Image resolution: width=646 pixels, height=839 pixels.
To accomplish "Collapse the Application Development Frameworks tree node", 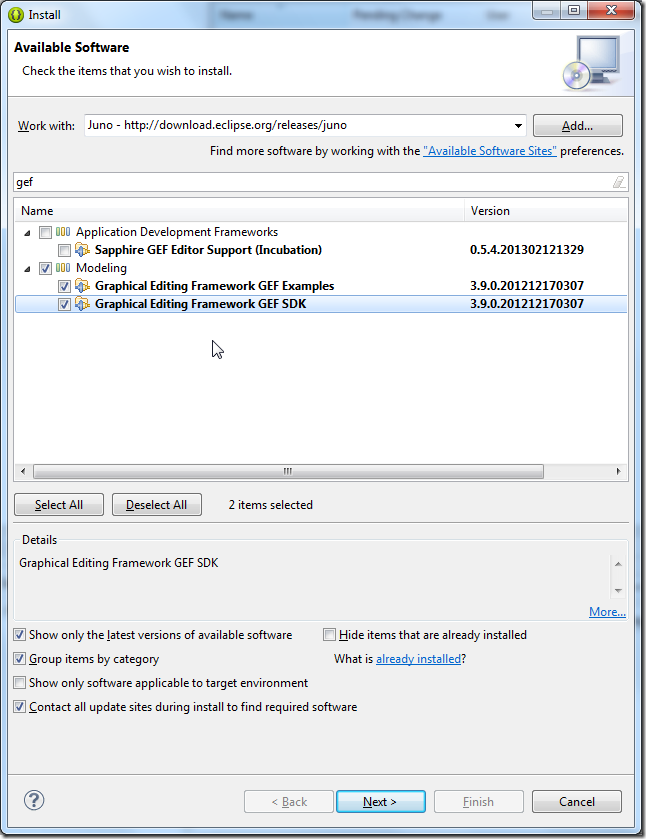I will tap(27, 233).
